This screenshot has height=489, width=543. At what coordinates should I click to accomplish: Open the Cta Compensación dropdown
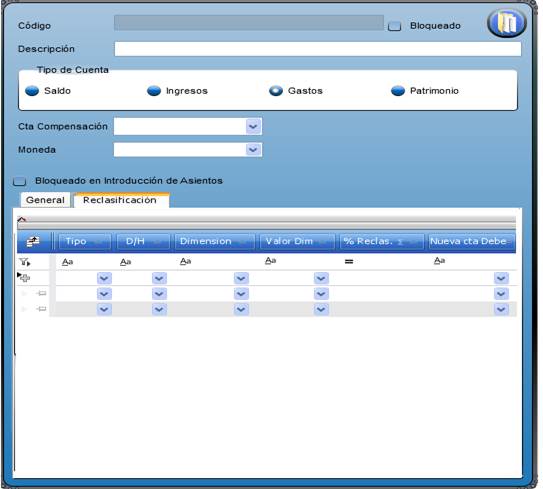click(x=253, y=126)
